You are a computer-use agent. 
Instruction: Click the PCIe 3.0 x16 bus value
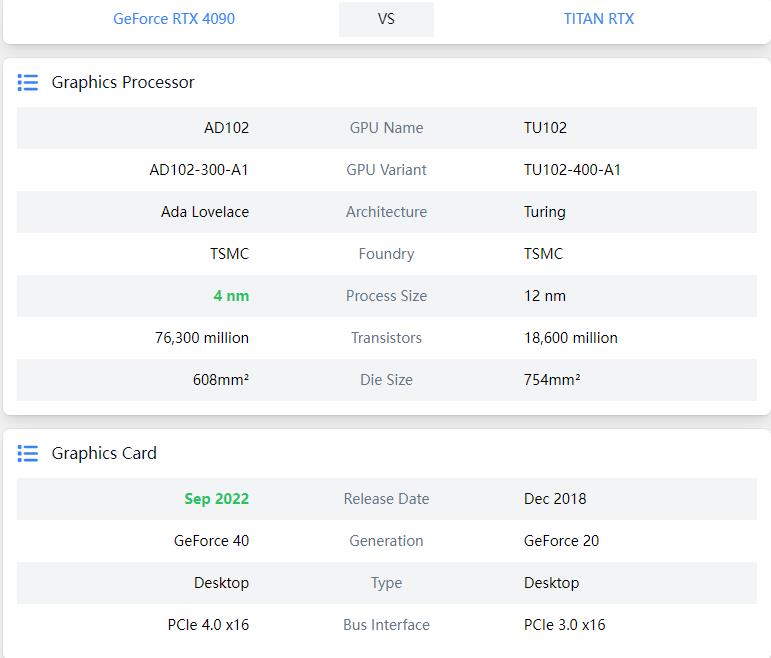(564, 625)
